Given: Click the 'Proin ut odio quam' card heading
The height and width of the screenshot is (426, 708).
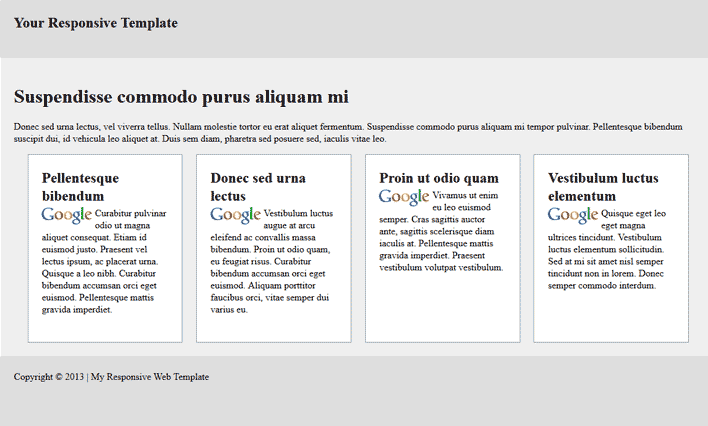Looking at the screenshot, I should 439,178.
